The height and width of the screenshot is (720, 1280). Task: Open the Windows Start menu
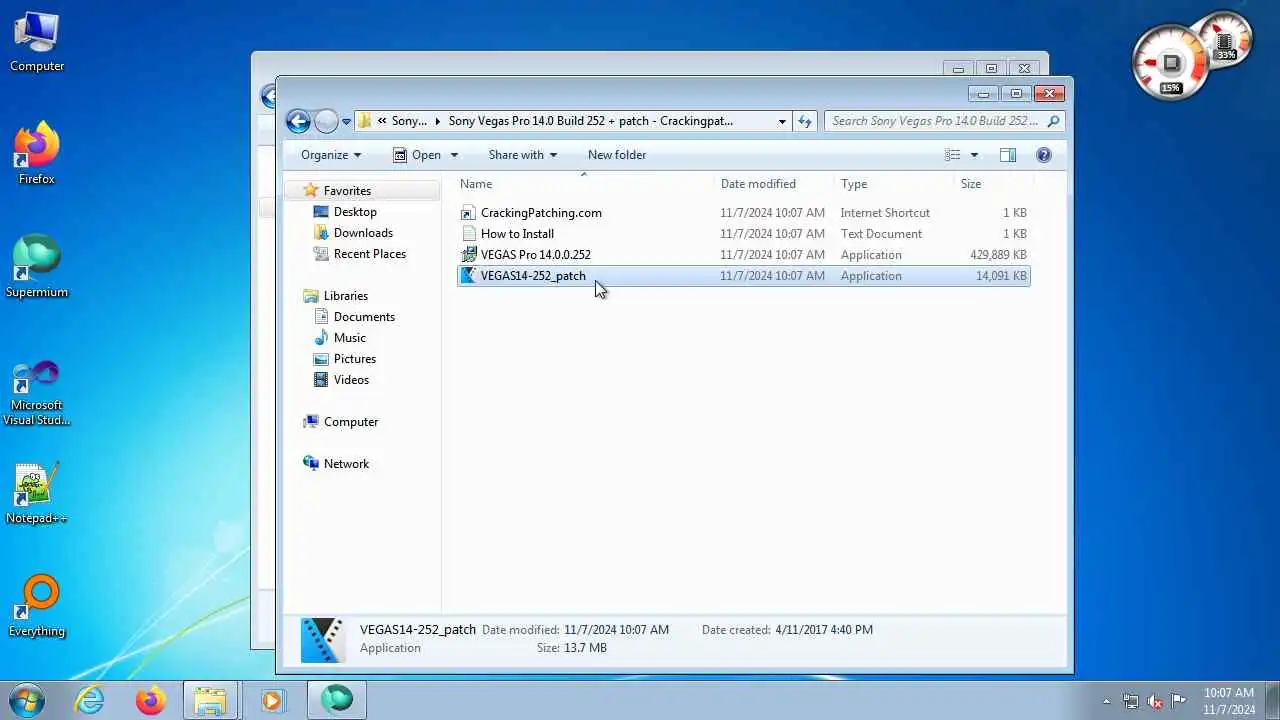click(x=27, y=700)
